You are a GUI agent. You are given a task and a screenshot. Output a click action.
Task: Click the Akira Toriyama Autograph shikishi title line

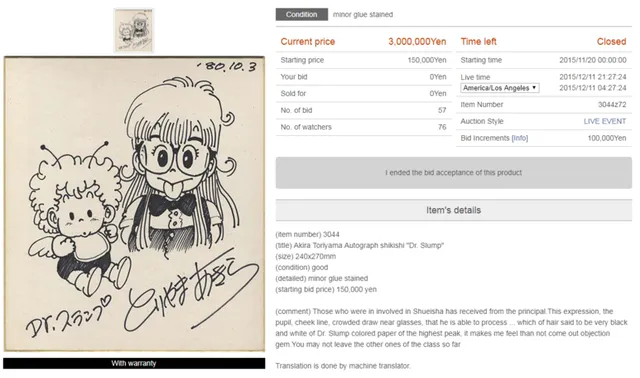(360, 245)
